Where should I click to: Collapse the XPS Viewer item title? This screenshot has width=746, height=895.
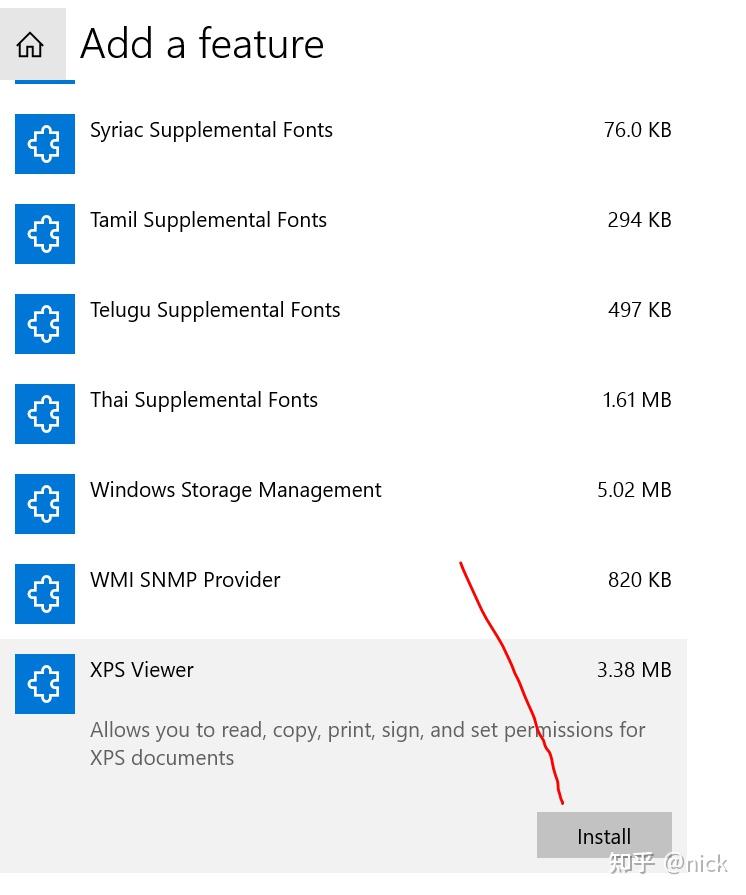point(142,670)
